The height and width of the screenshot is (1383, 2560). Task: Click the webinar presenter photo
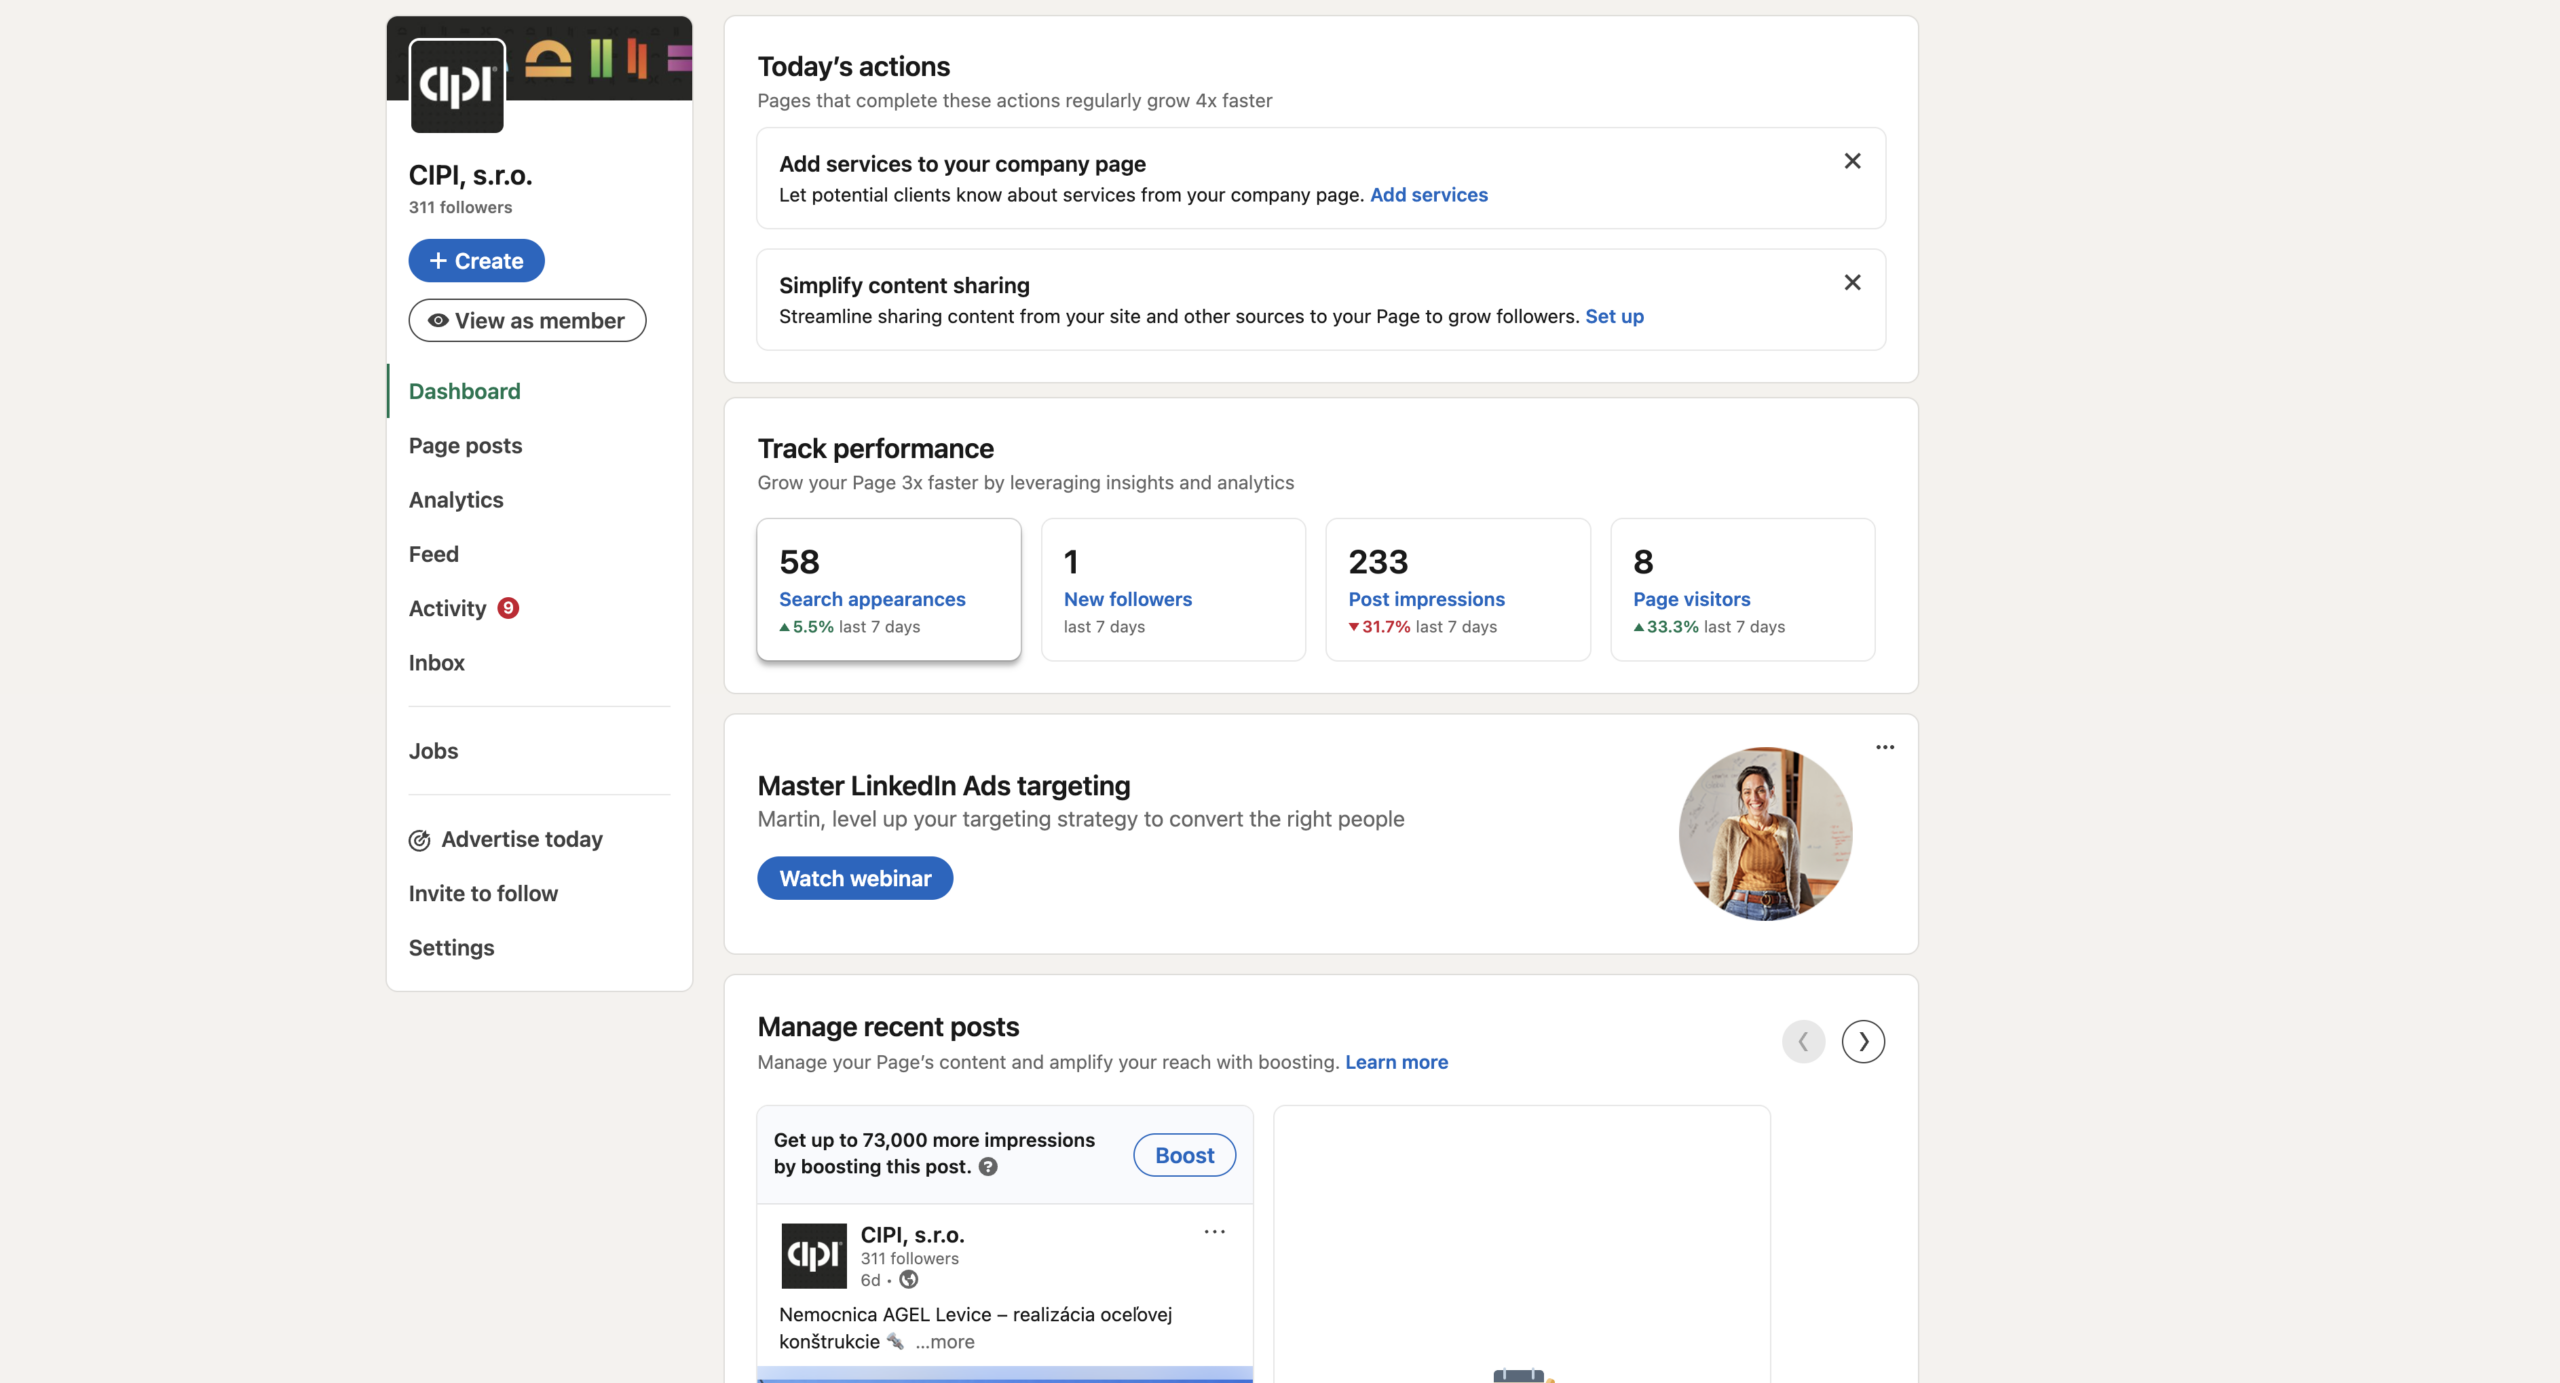1765,833
